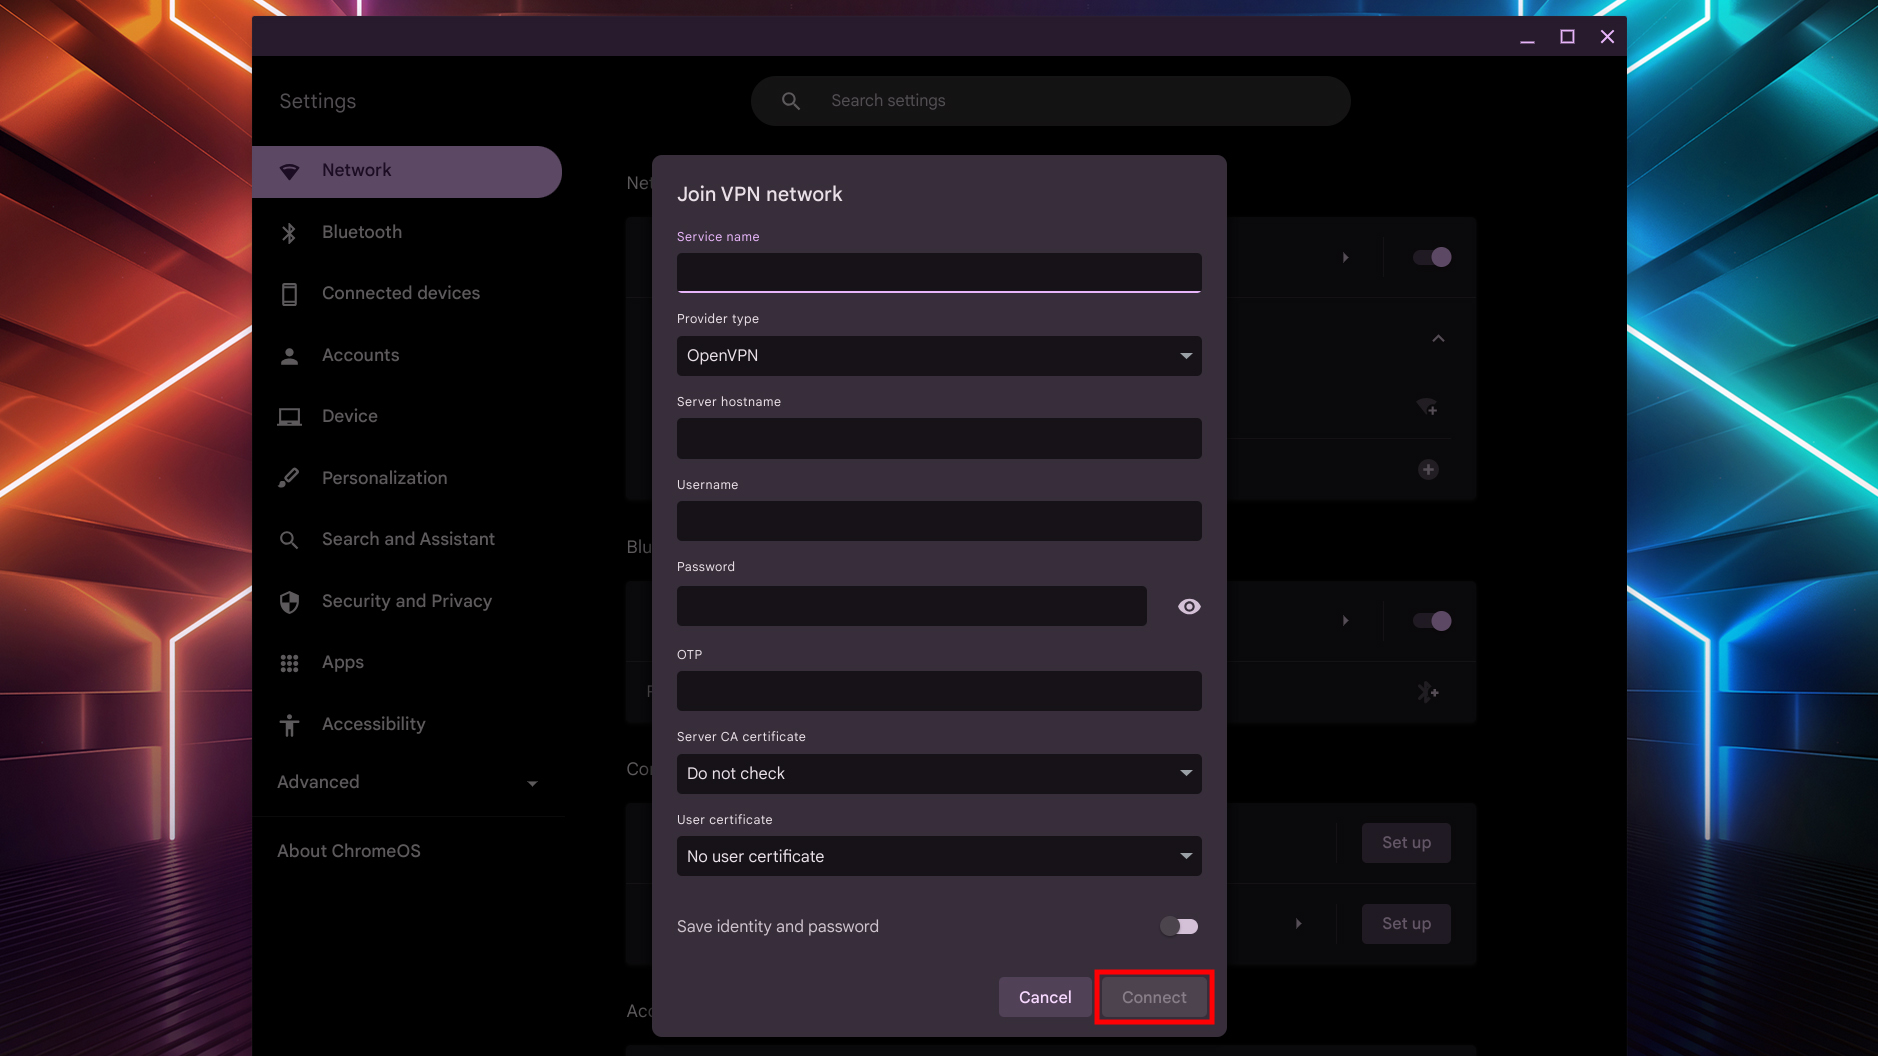The height and width of the screenshot is (1056, 1878).
Task: Click the Search and Assistant magnifier icon
Action: click(x=289, y=540)
